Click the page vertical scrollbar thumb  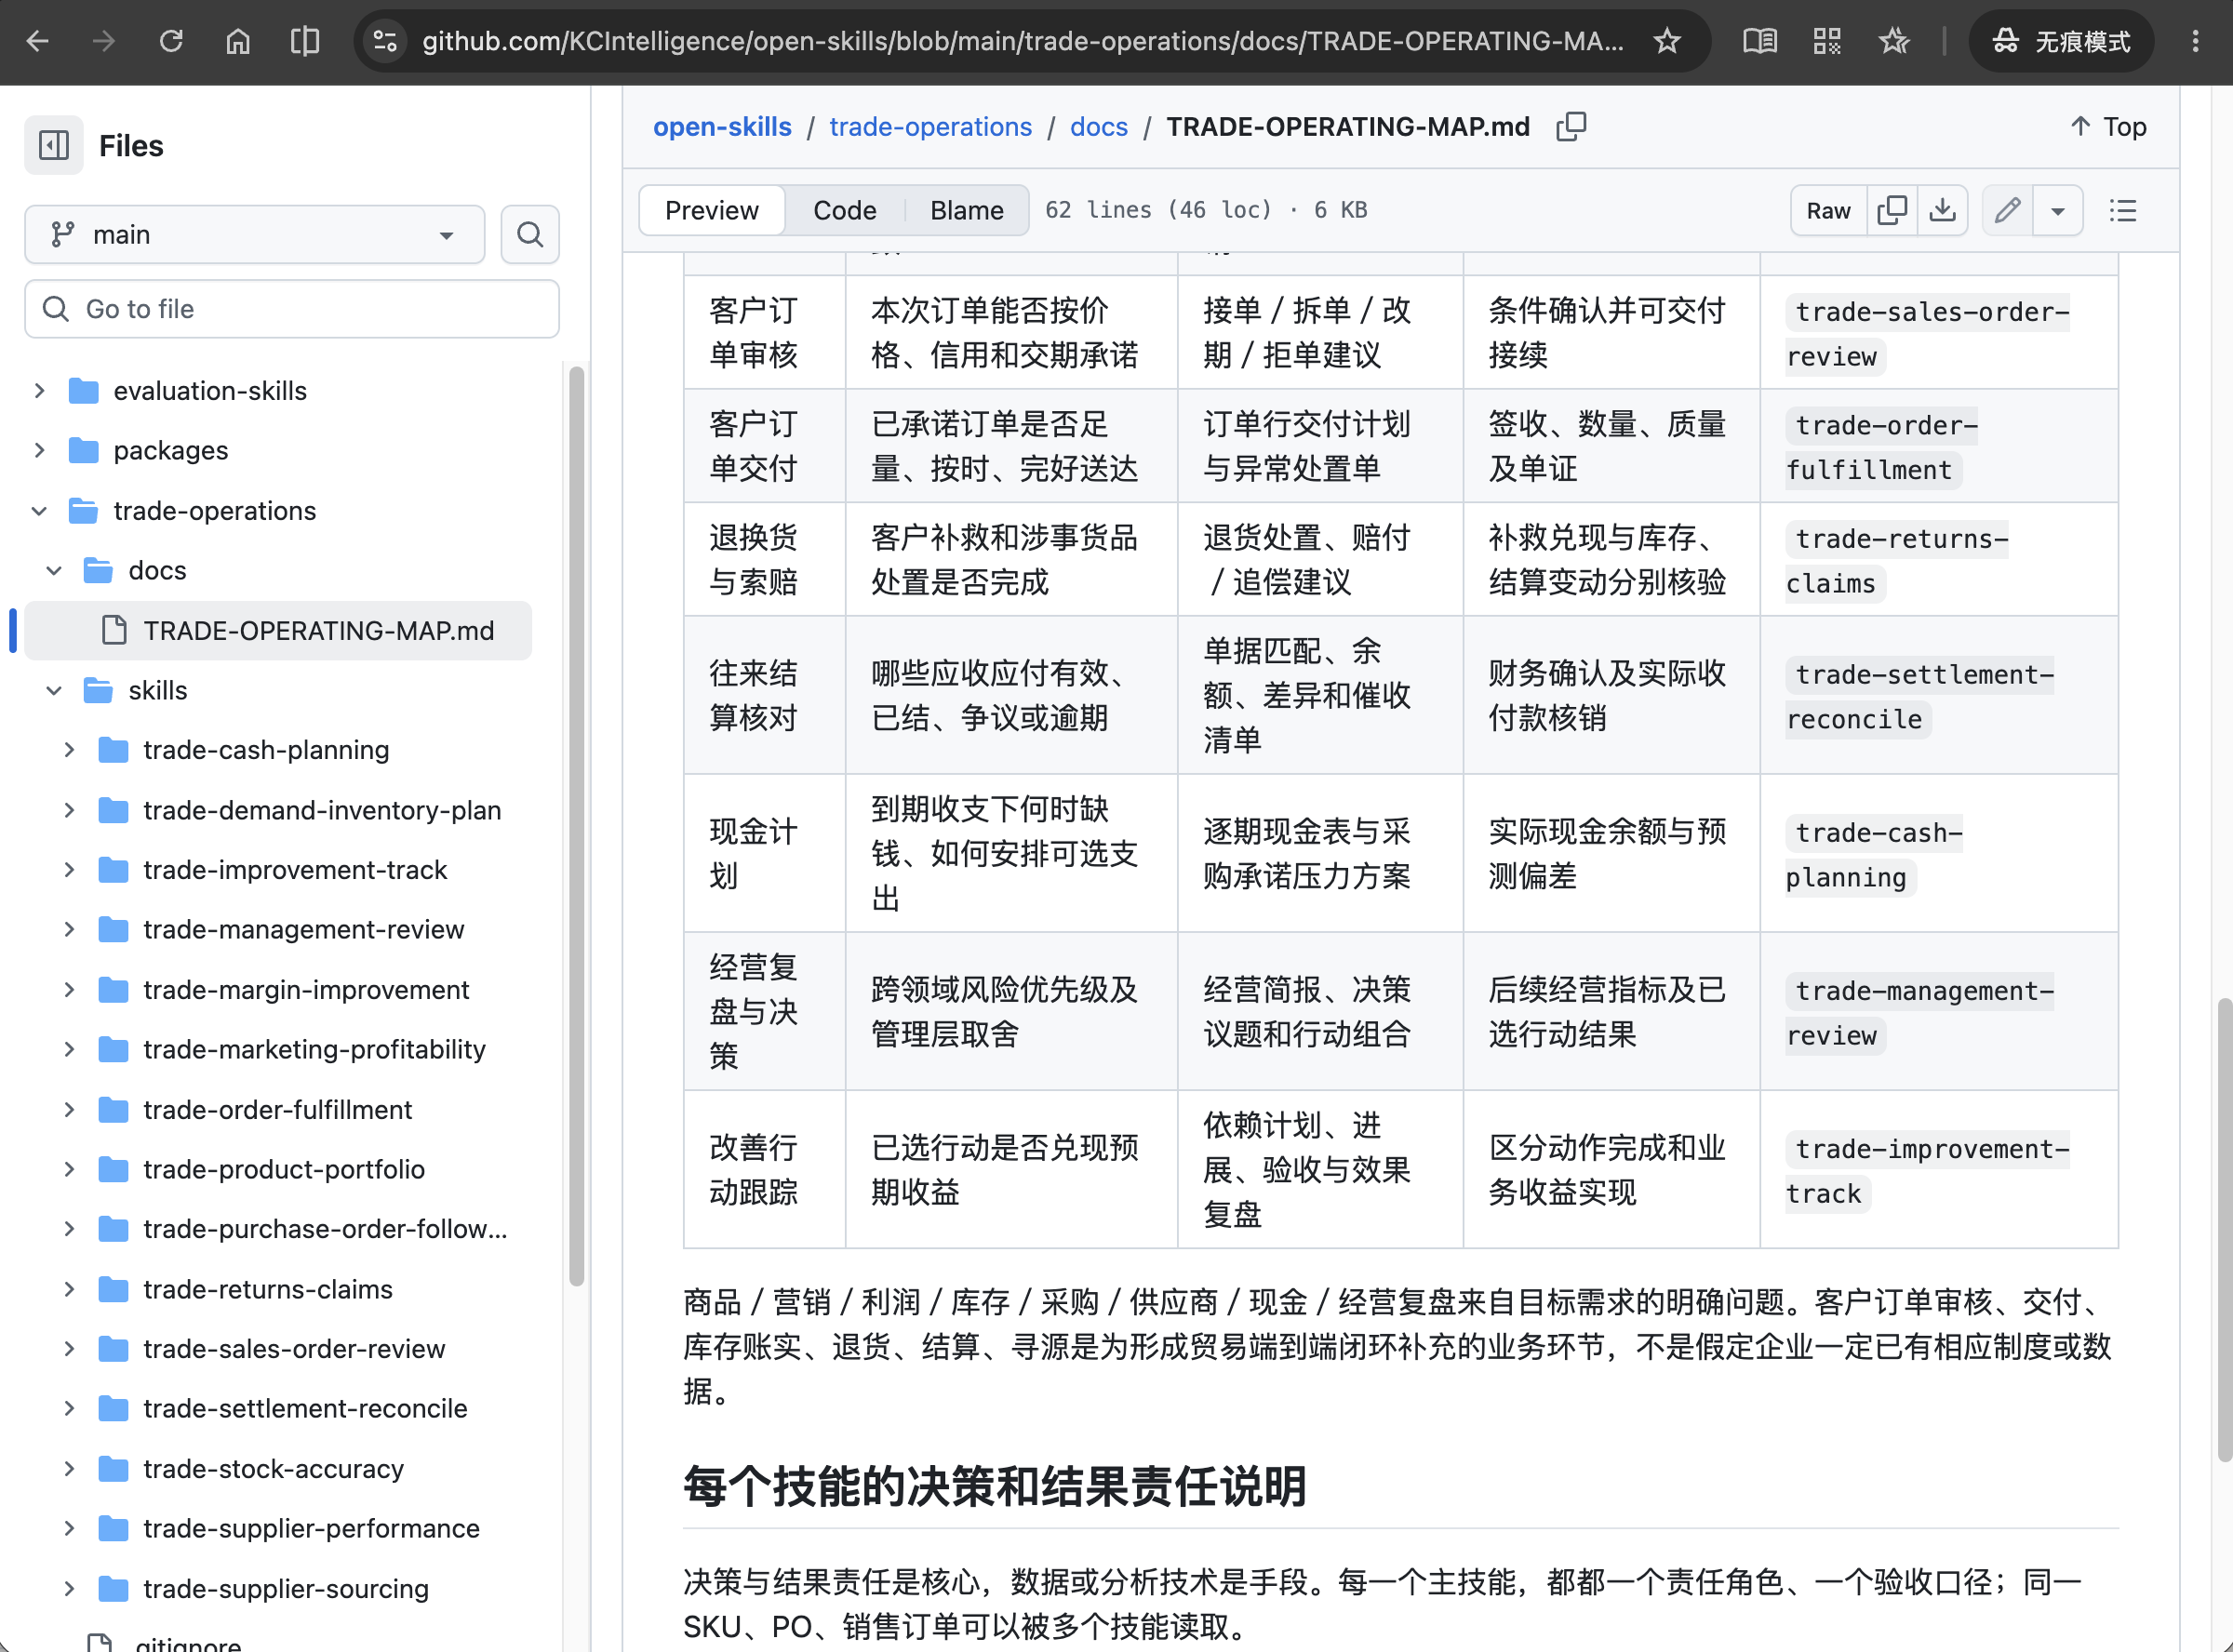(2224, 1230)
